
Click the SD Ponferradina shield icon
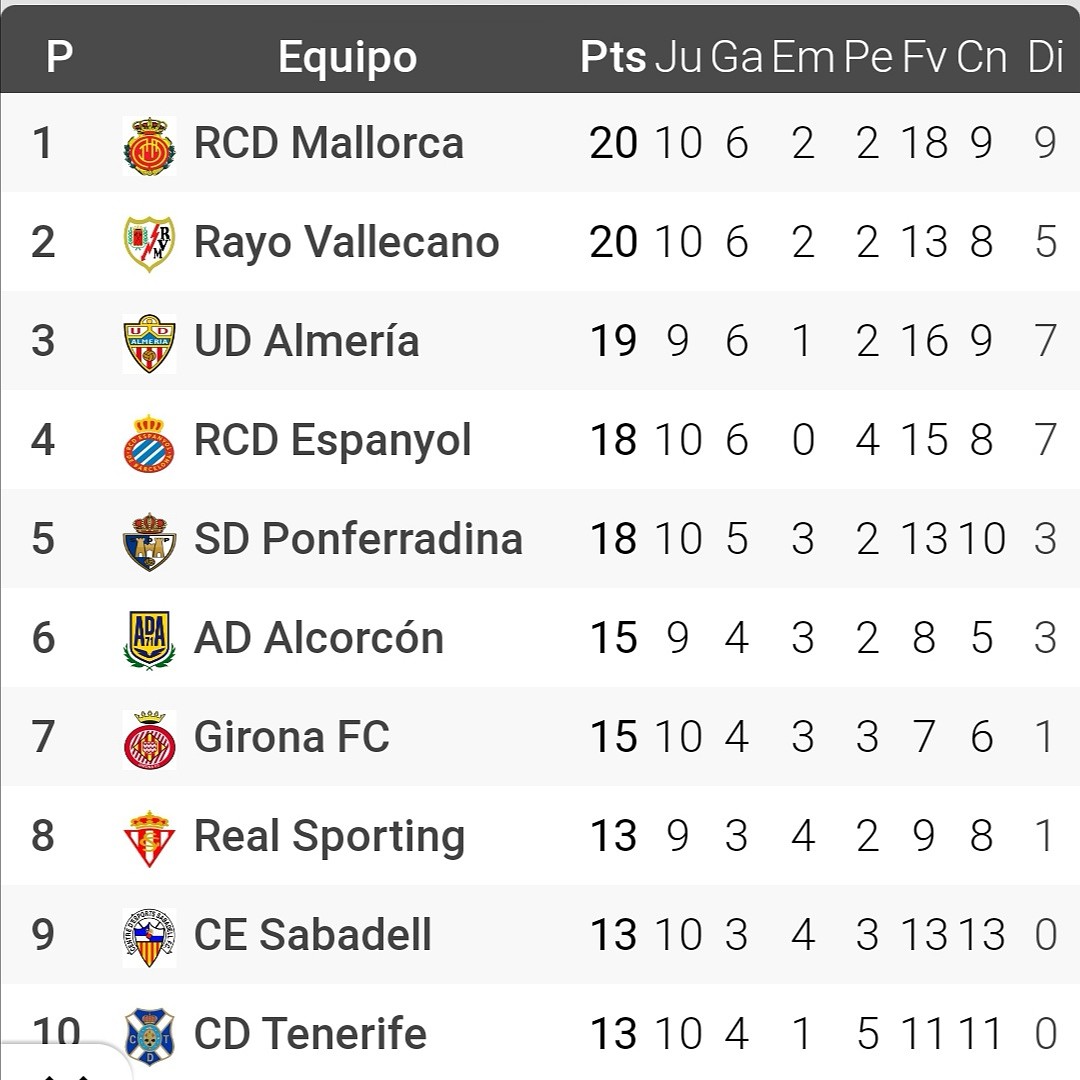tap(149, 541)
